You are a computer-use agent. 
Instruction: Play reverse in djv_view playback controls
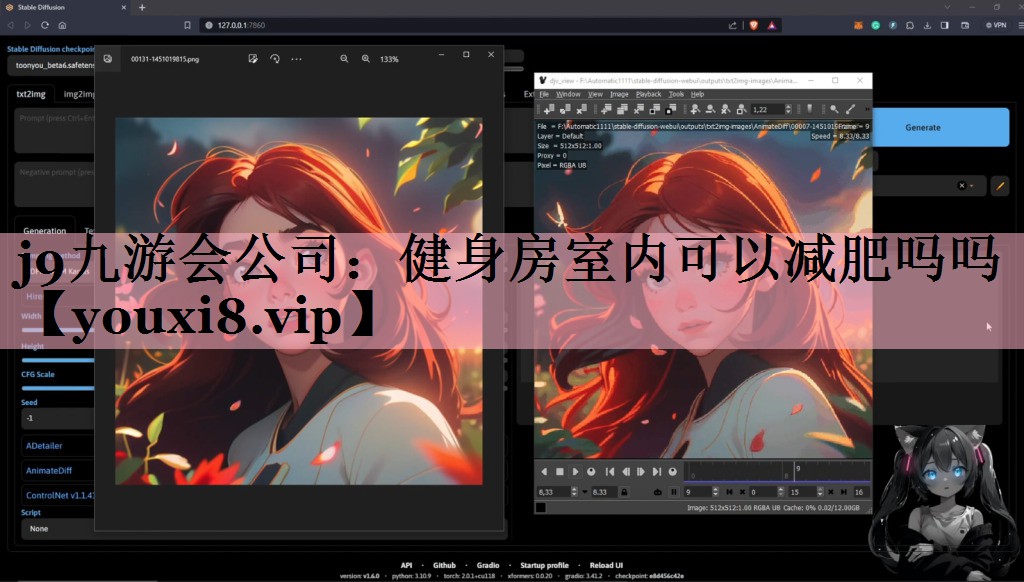[544, 472]
